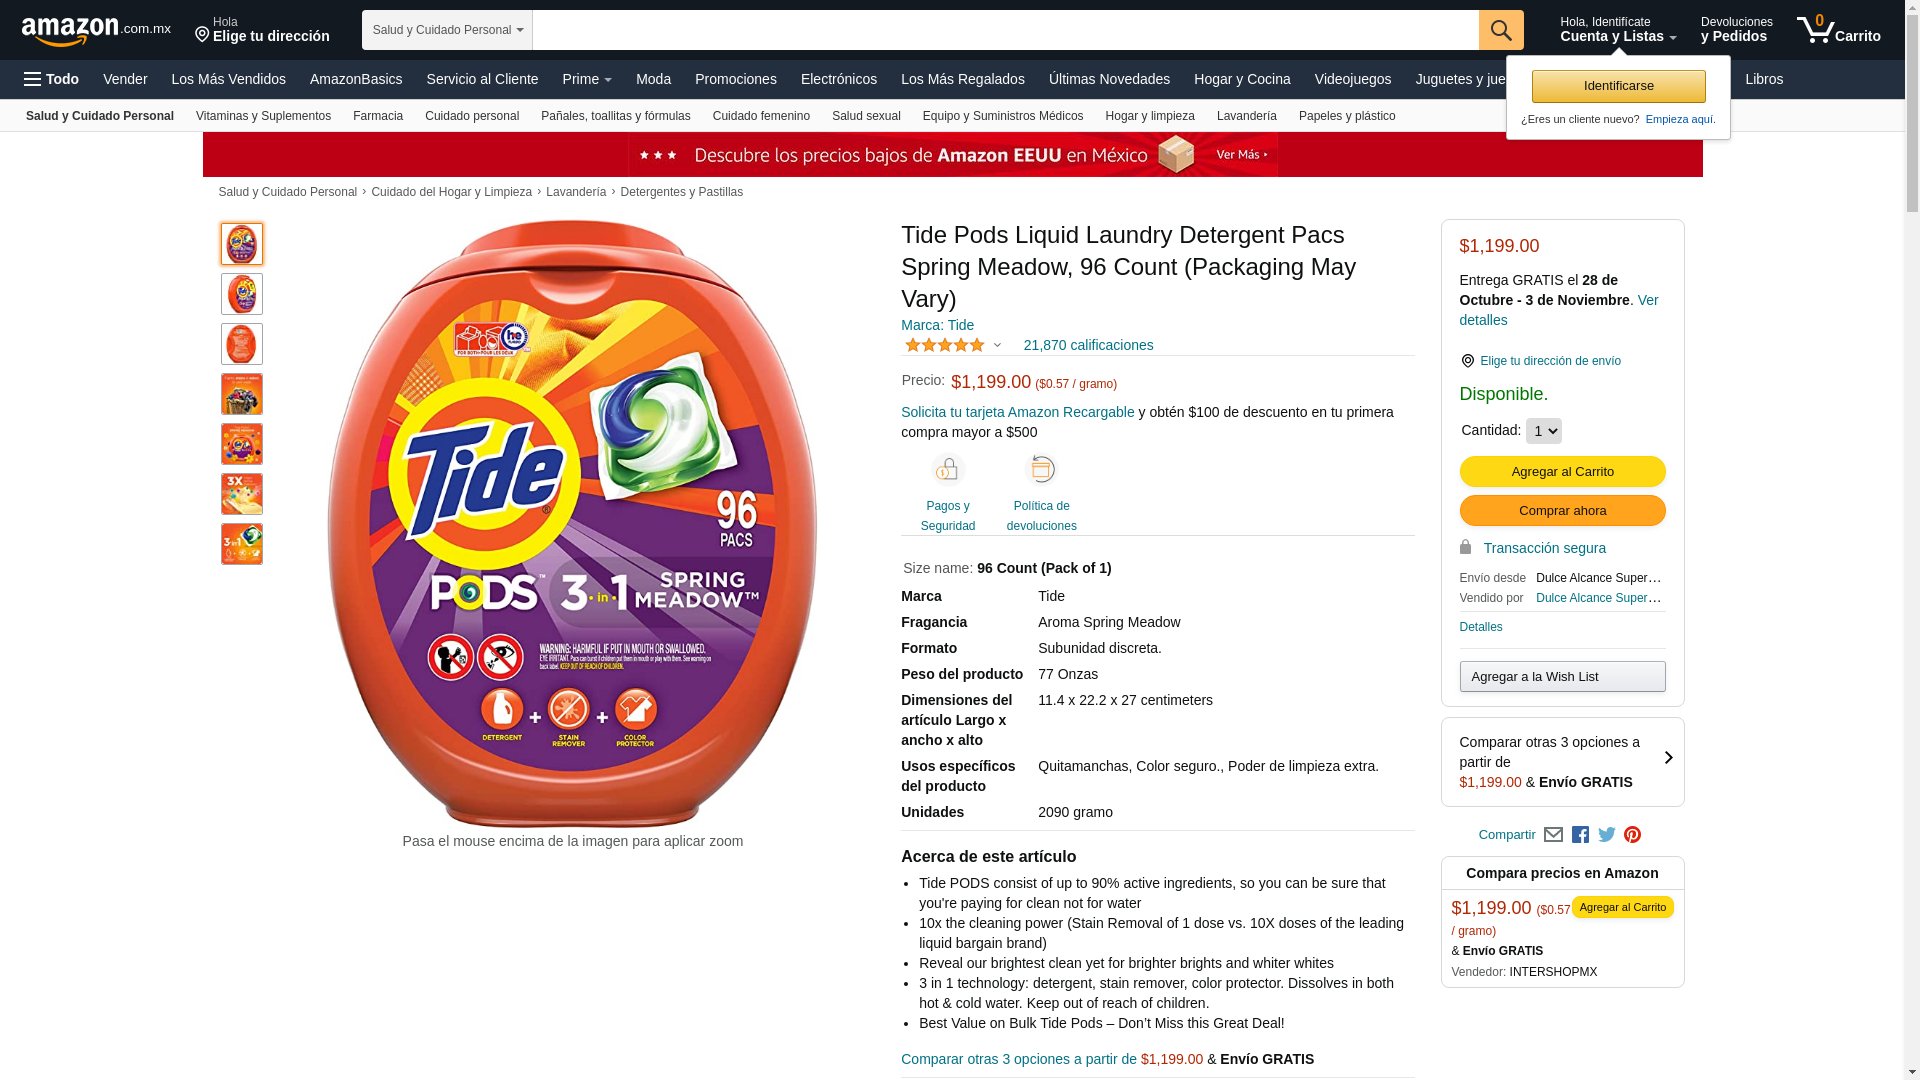This screenshot has height=1080, width=1920.
Task: Open the shopping cart icon
Action: [x=1838, y=30]
